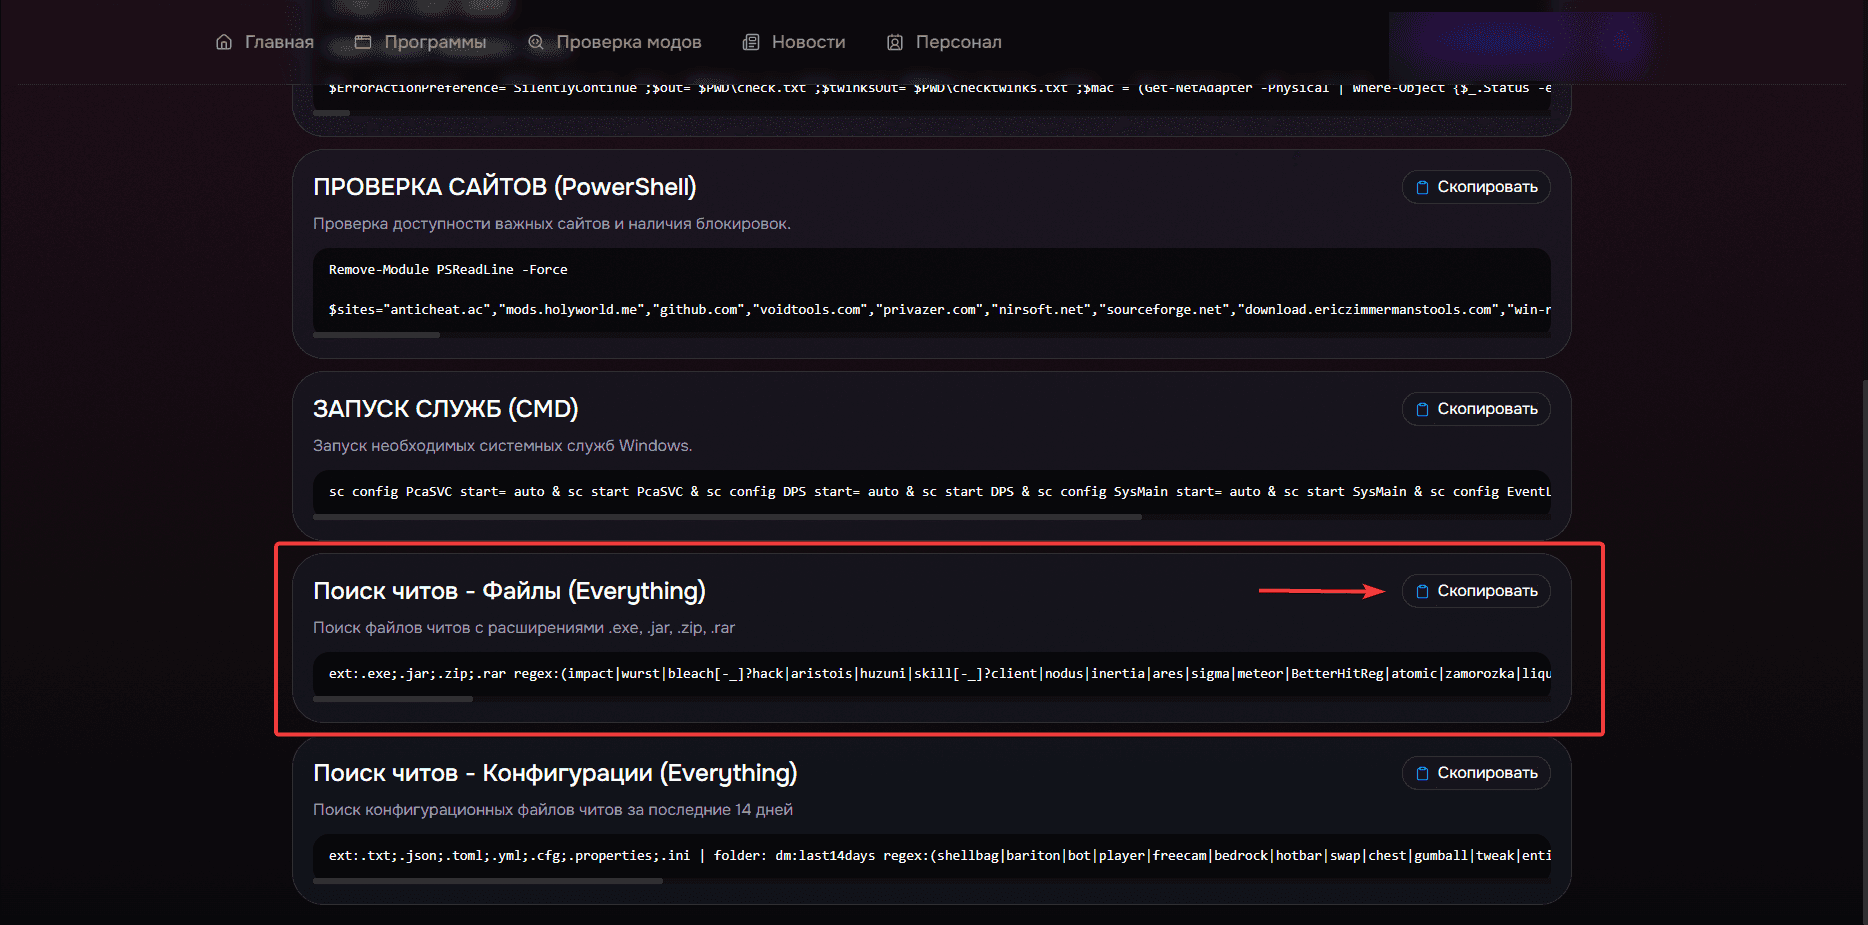
Task: Click the magnifier icon beside Проверка модов
Action: [x=535, y=42]
